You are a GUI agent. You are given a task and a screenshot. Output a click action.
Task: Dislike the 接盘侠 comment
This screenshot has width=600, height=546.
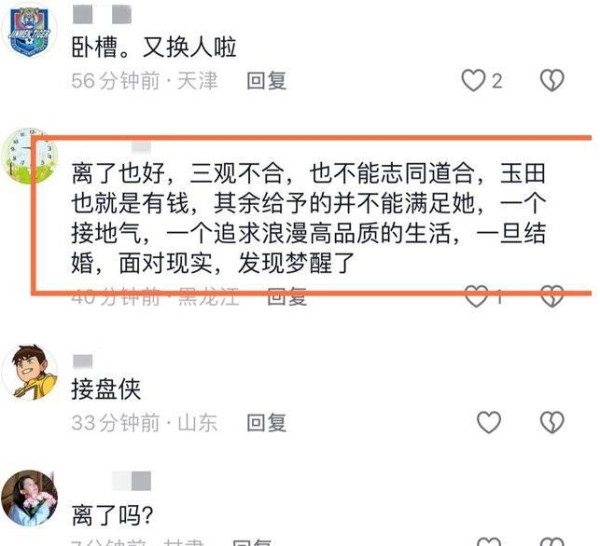click(552, 422)
